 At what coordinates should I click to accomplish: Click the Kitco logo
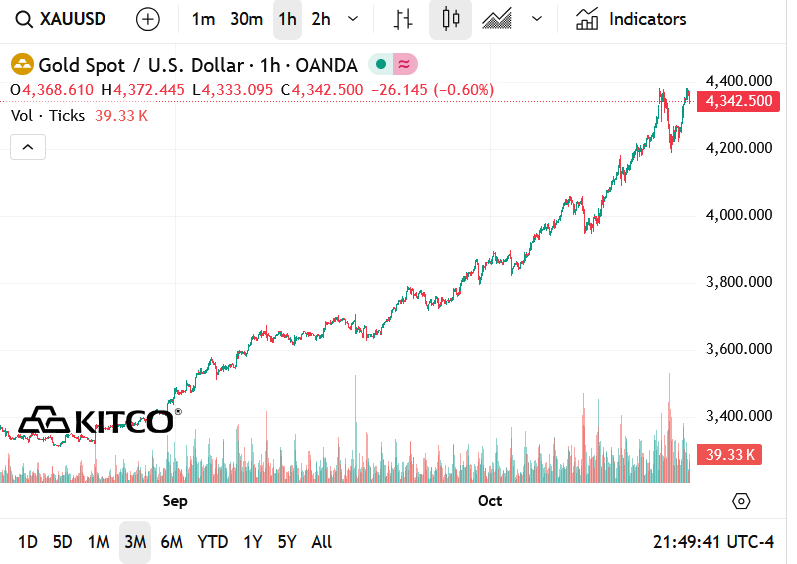pyautogui.click(x=98, y=421)
